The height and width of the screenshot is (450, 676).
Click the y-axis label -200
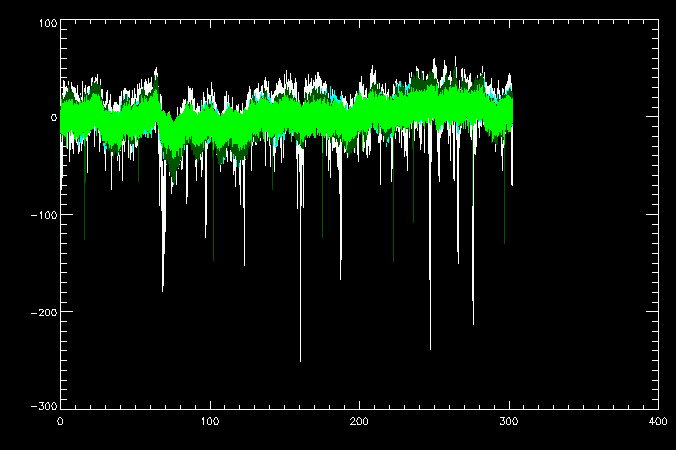(44, 312)
